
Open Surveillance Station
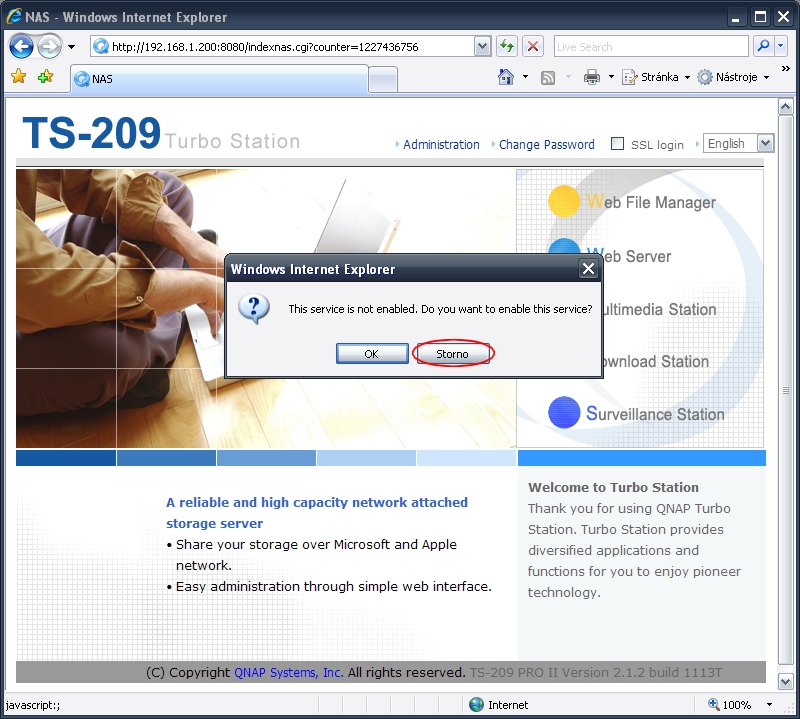(655, 413)
